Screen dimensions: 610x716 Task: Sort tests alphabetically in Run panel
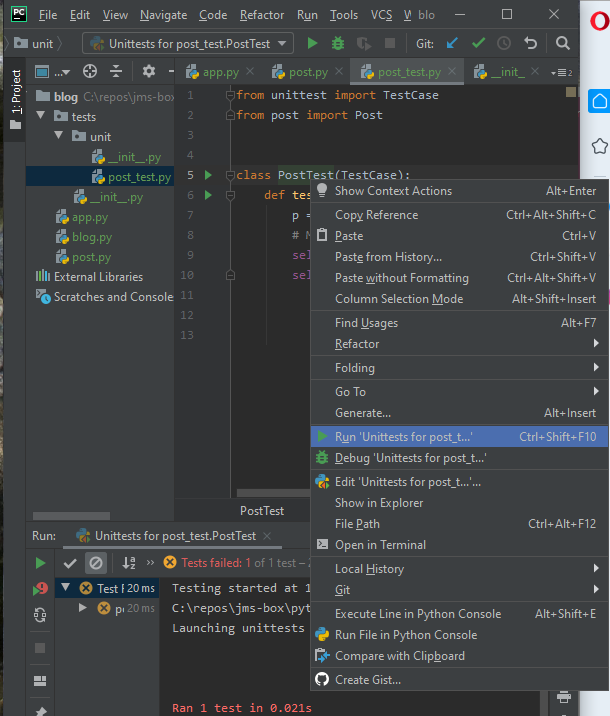(129, 563)
